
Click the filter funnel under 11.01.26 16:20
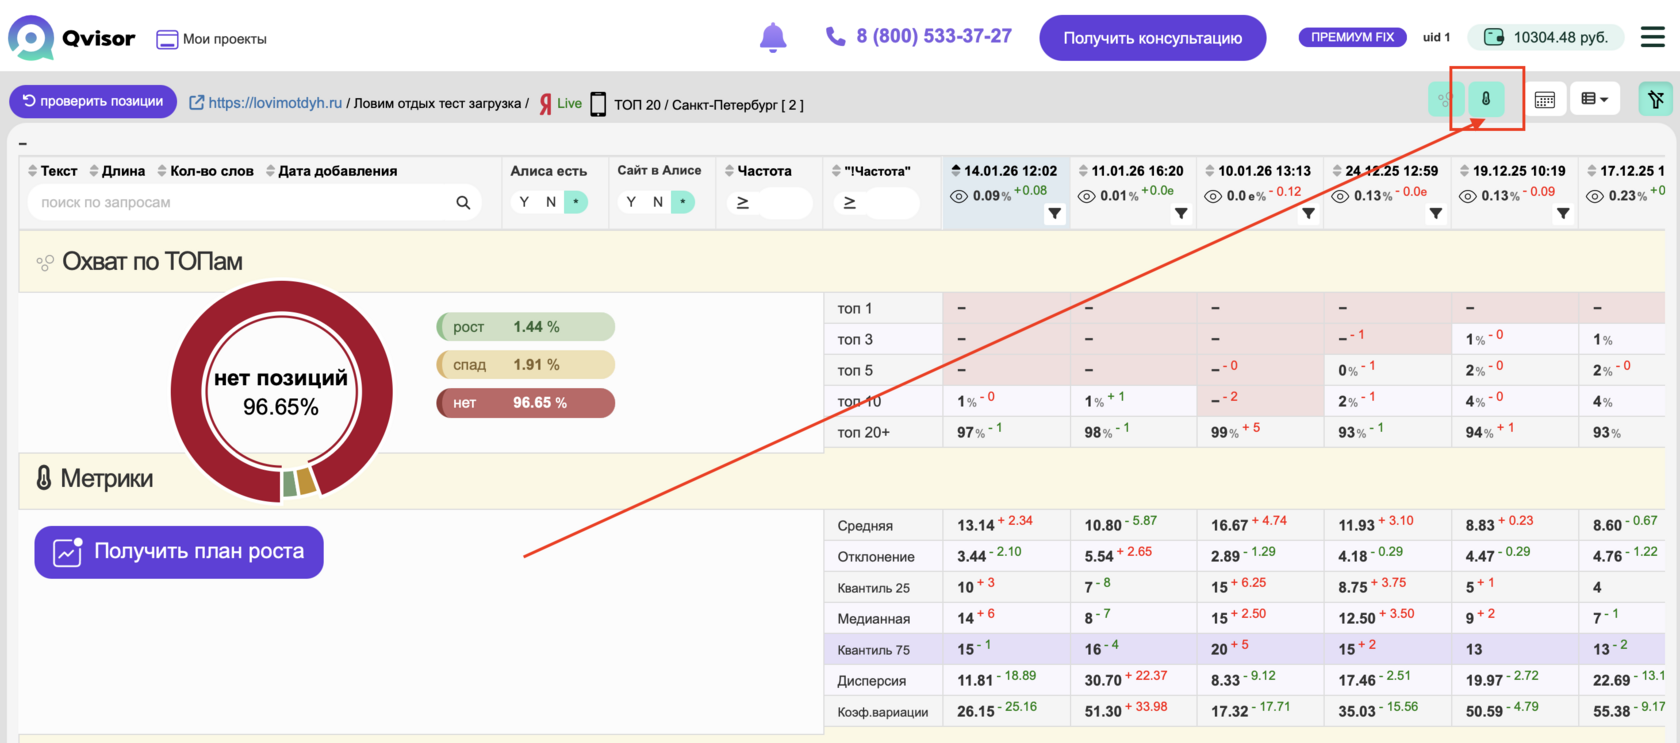pos(1181,214)
